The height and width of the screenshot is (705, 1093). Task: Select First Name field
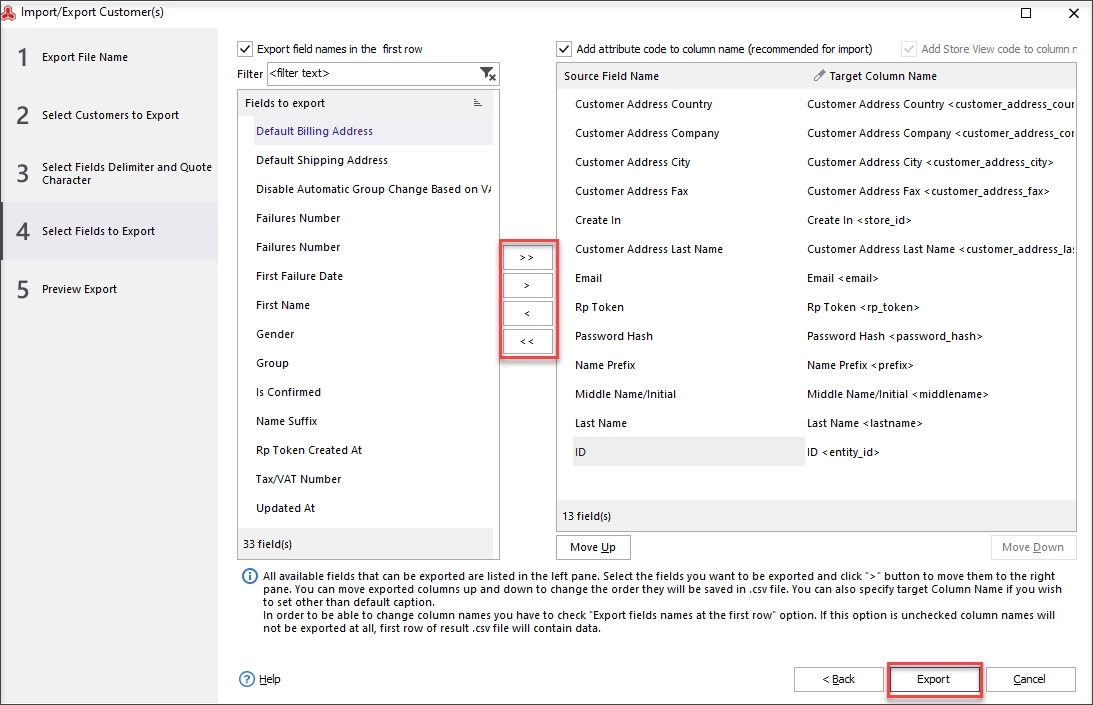point(373,305)
